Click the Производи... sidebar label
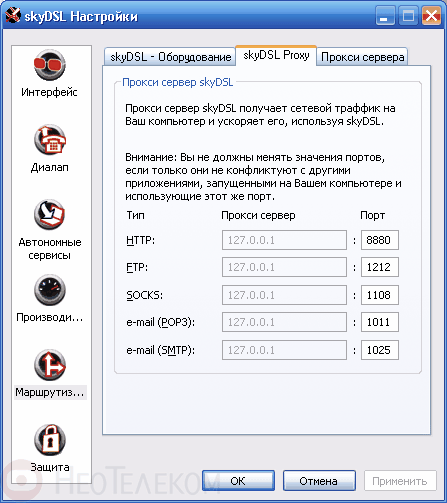The image size is (447, 503). tap(50, 317)
